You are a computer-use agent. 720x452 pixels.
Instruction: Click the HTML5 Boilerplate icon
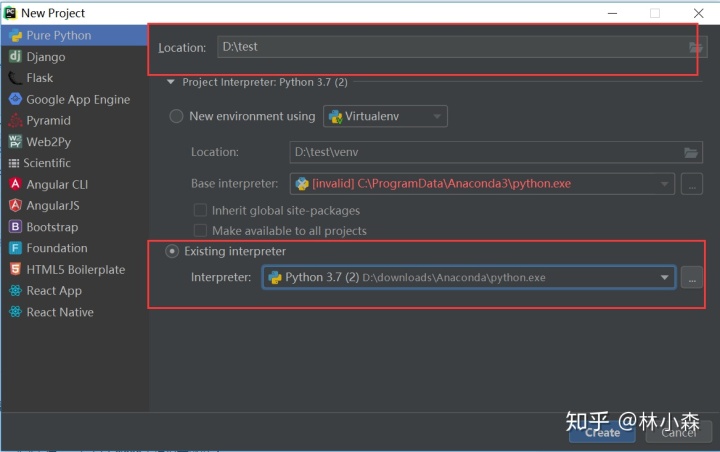15,269
